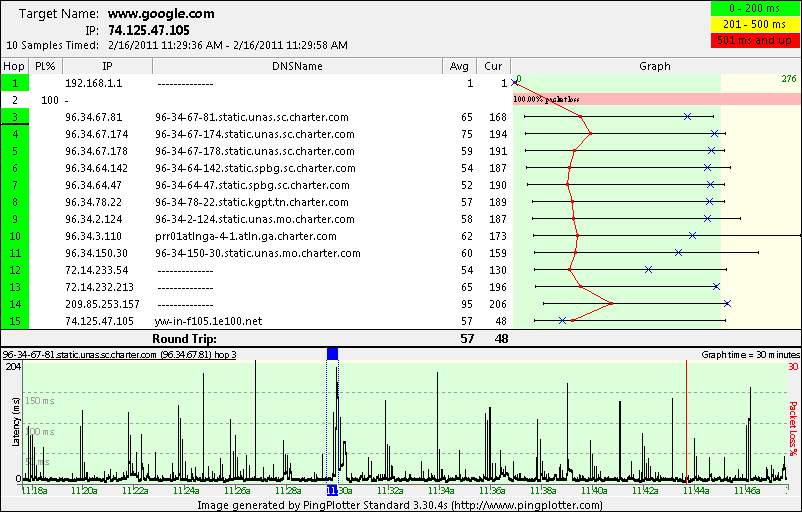Click the 100.00% packet loss bar on hop 2
The height and width of the screenshot is (512, 802).
click(x=656, y=100)
